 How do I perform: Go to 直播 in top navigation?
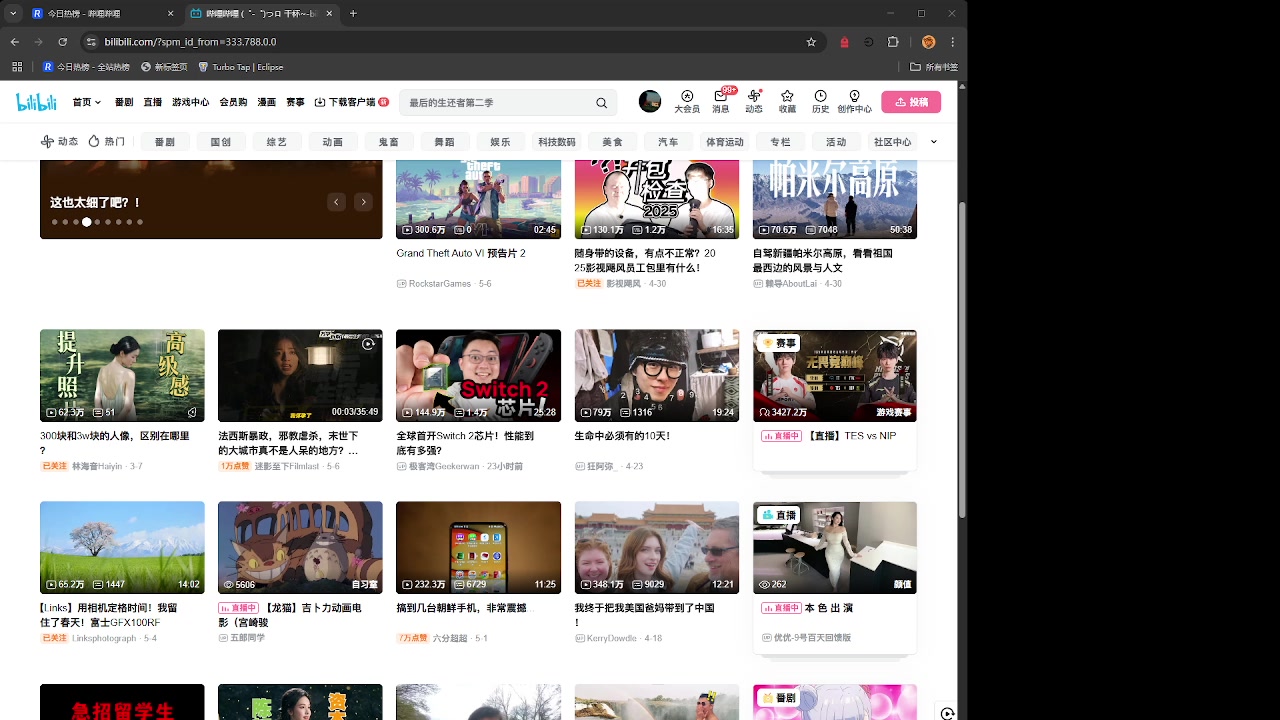click(152, 102)
